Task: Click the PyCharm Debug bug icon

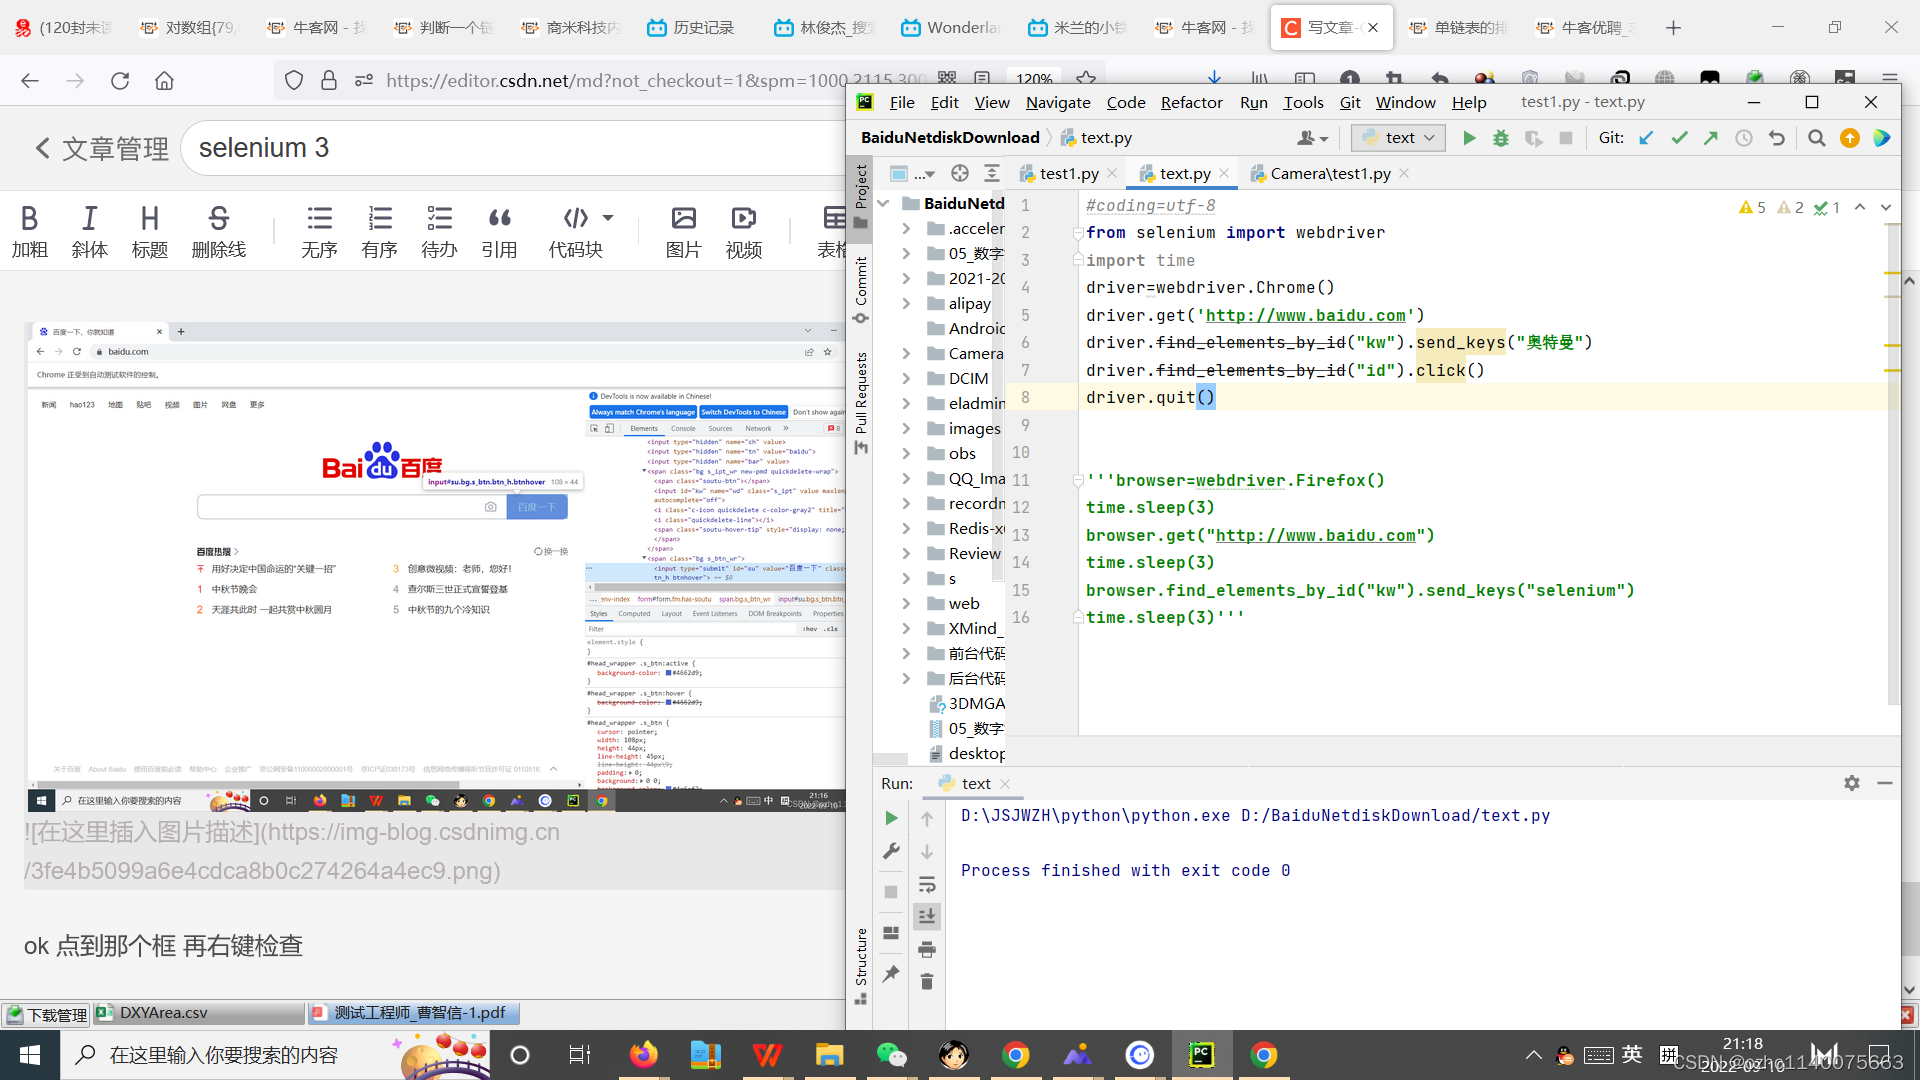Action: click(1501, 138)
